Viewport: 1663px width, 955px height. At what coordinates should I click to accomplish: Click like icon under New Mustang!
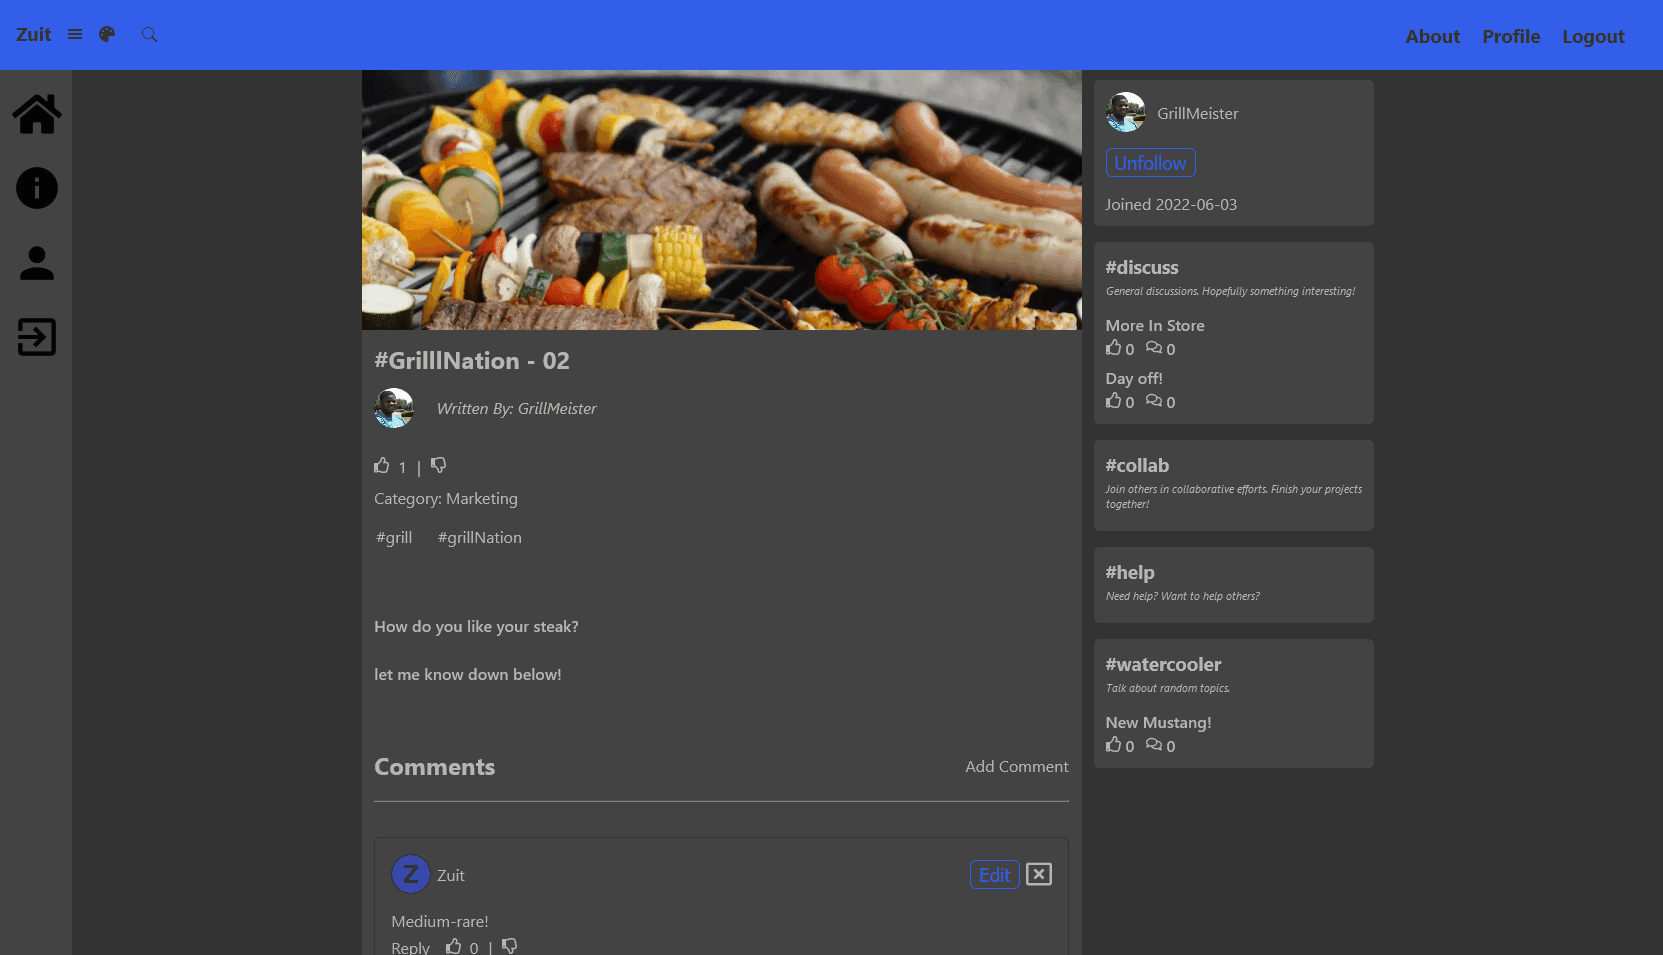1114,744
